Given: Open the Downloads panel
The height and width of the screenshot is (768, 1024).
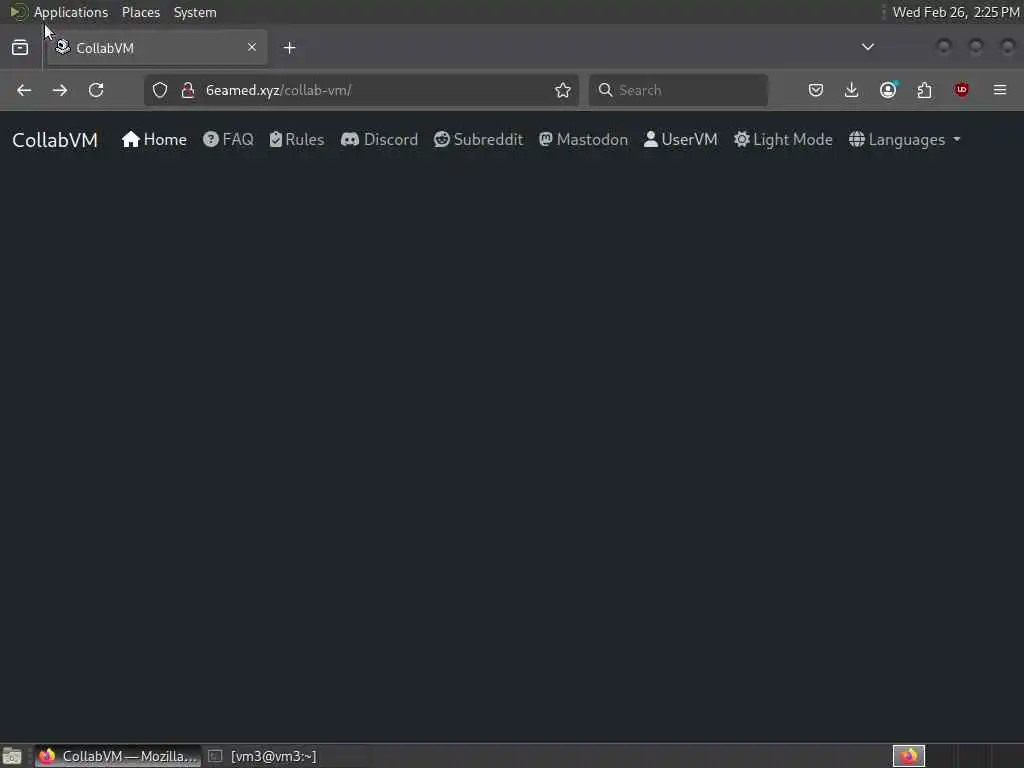Looking at the screenshot, I should [851, 90].
